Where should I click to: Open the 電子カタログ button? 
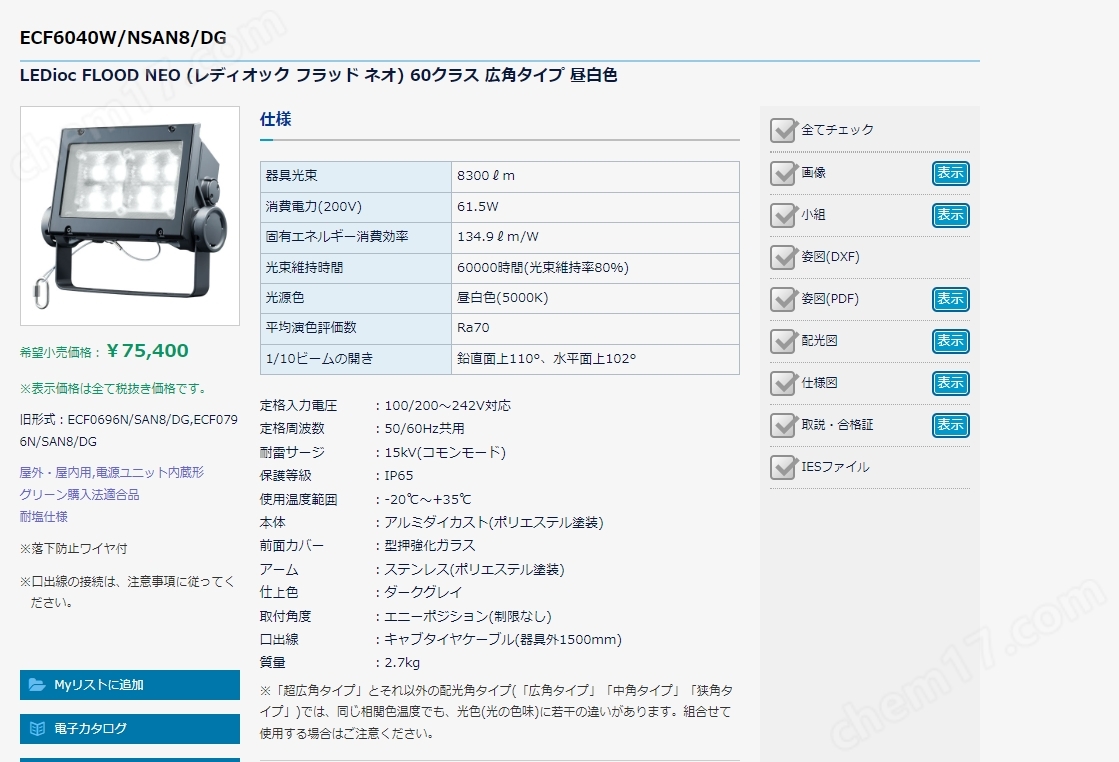130,729
